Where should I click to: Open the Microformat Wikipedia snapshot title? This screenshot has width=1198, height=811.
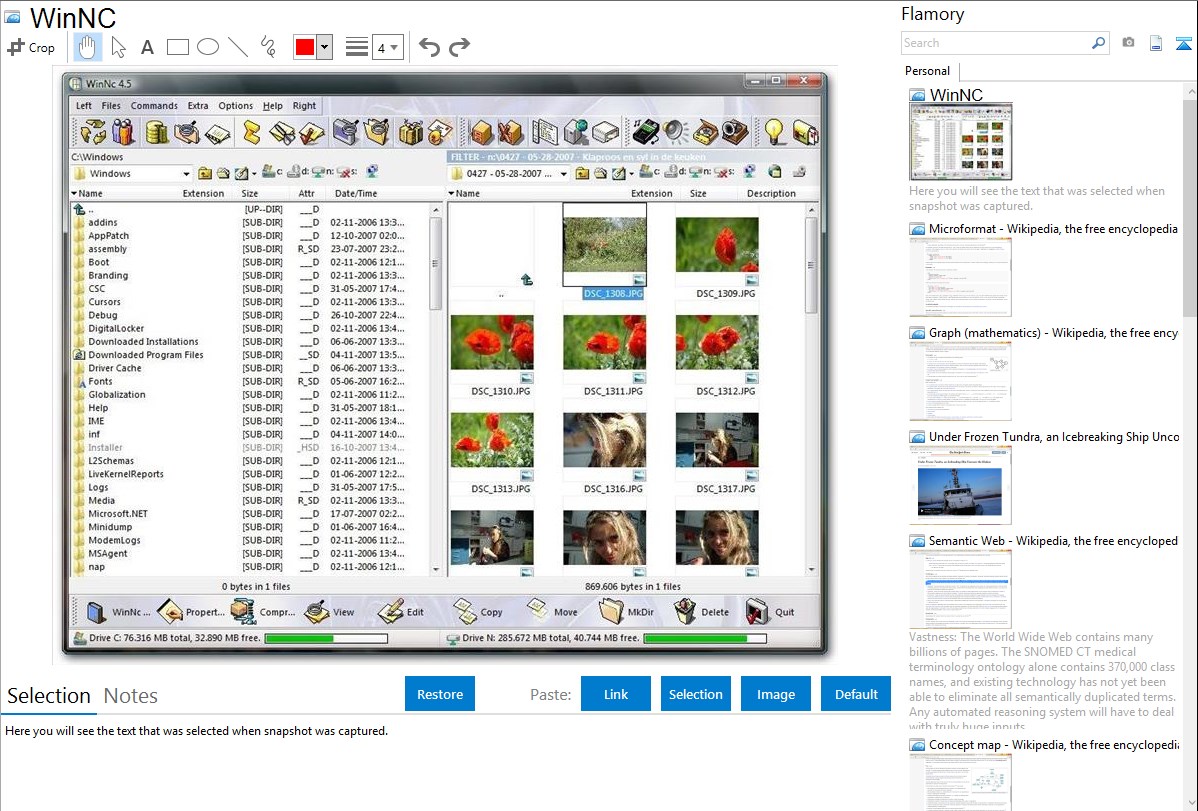(1053, 229)
